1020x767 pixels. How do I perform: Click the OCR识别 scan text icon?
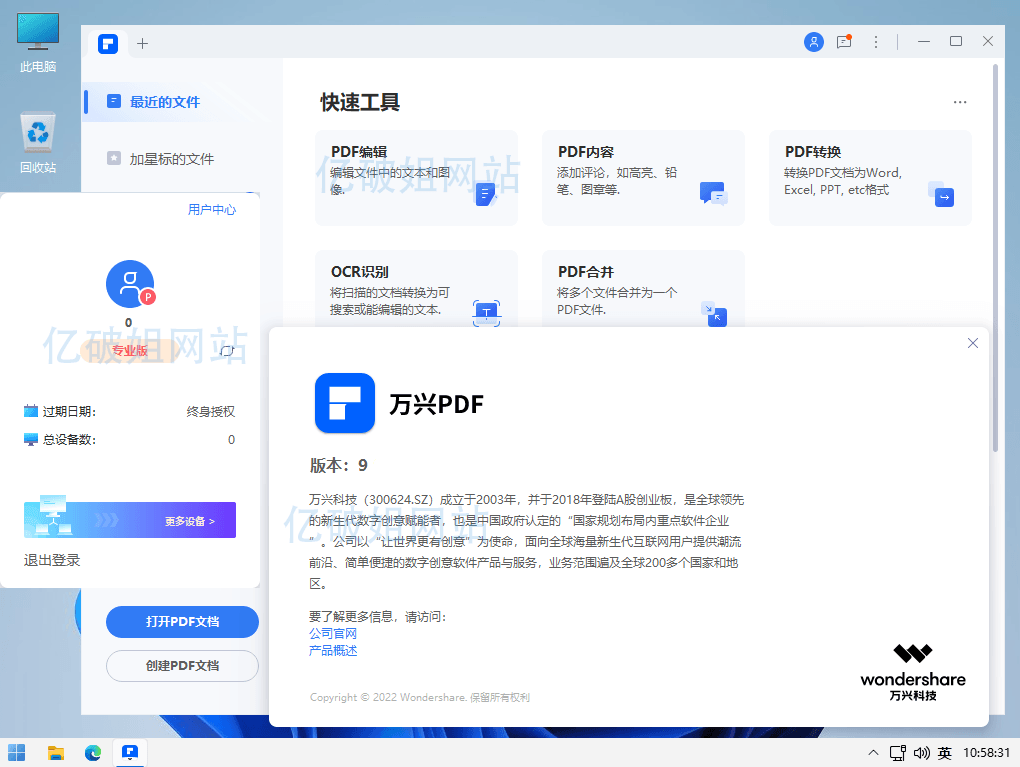(x=487, y=313)
